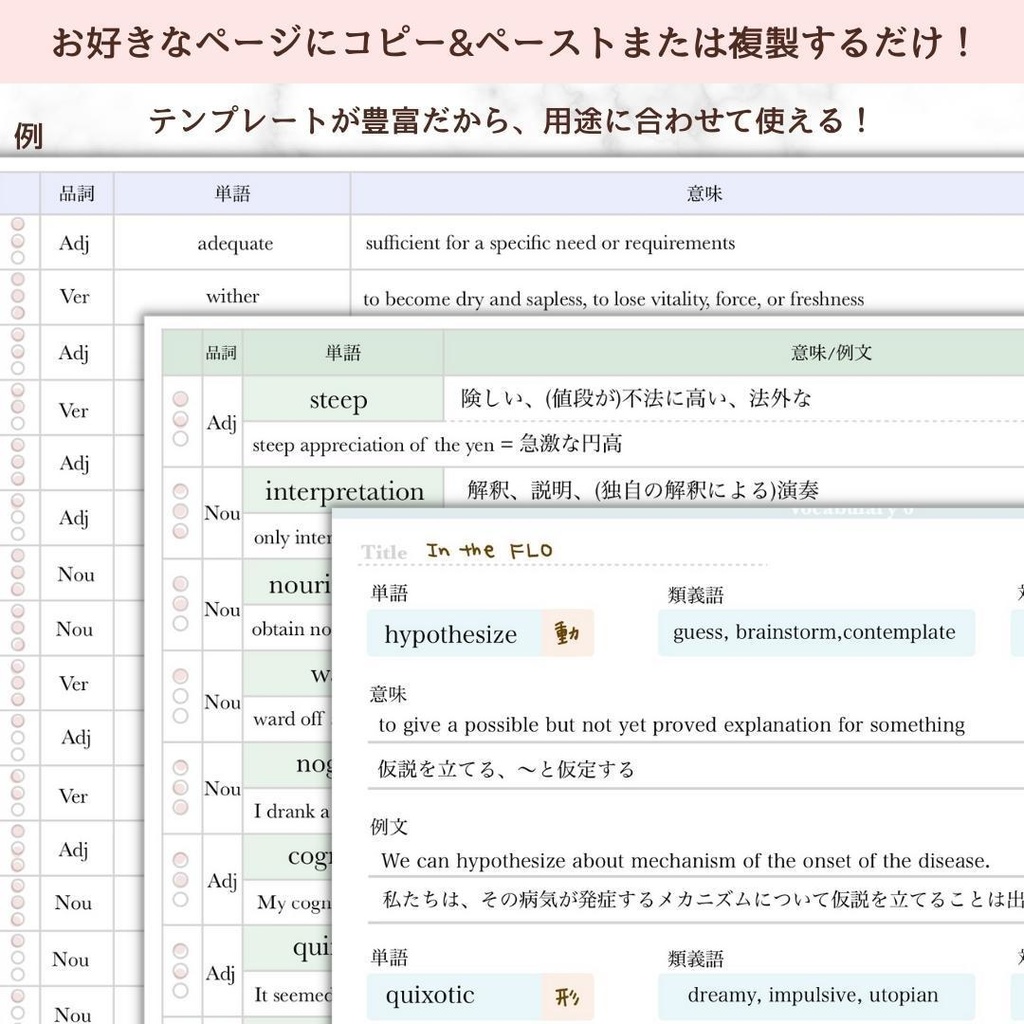Click the Title label icon on the FLO page
The height and width of the screenshot is (1024, 1024).
pyautogui.click(x=383, y=551)
